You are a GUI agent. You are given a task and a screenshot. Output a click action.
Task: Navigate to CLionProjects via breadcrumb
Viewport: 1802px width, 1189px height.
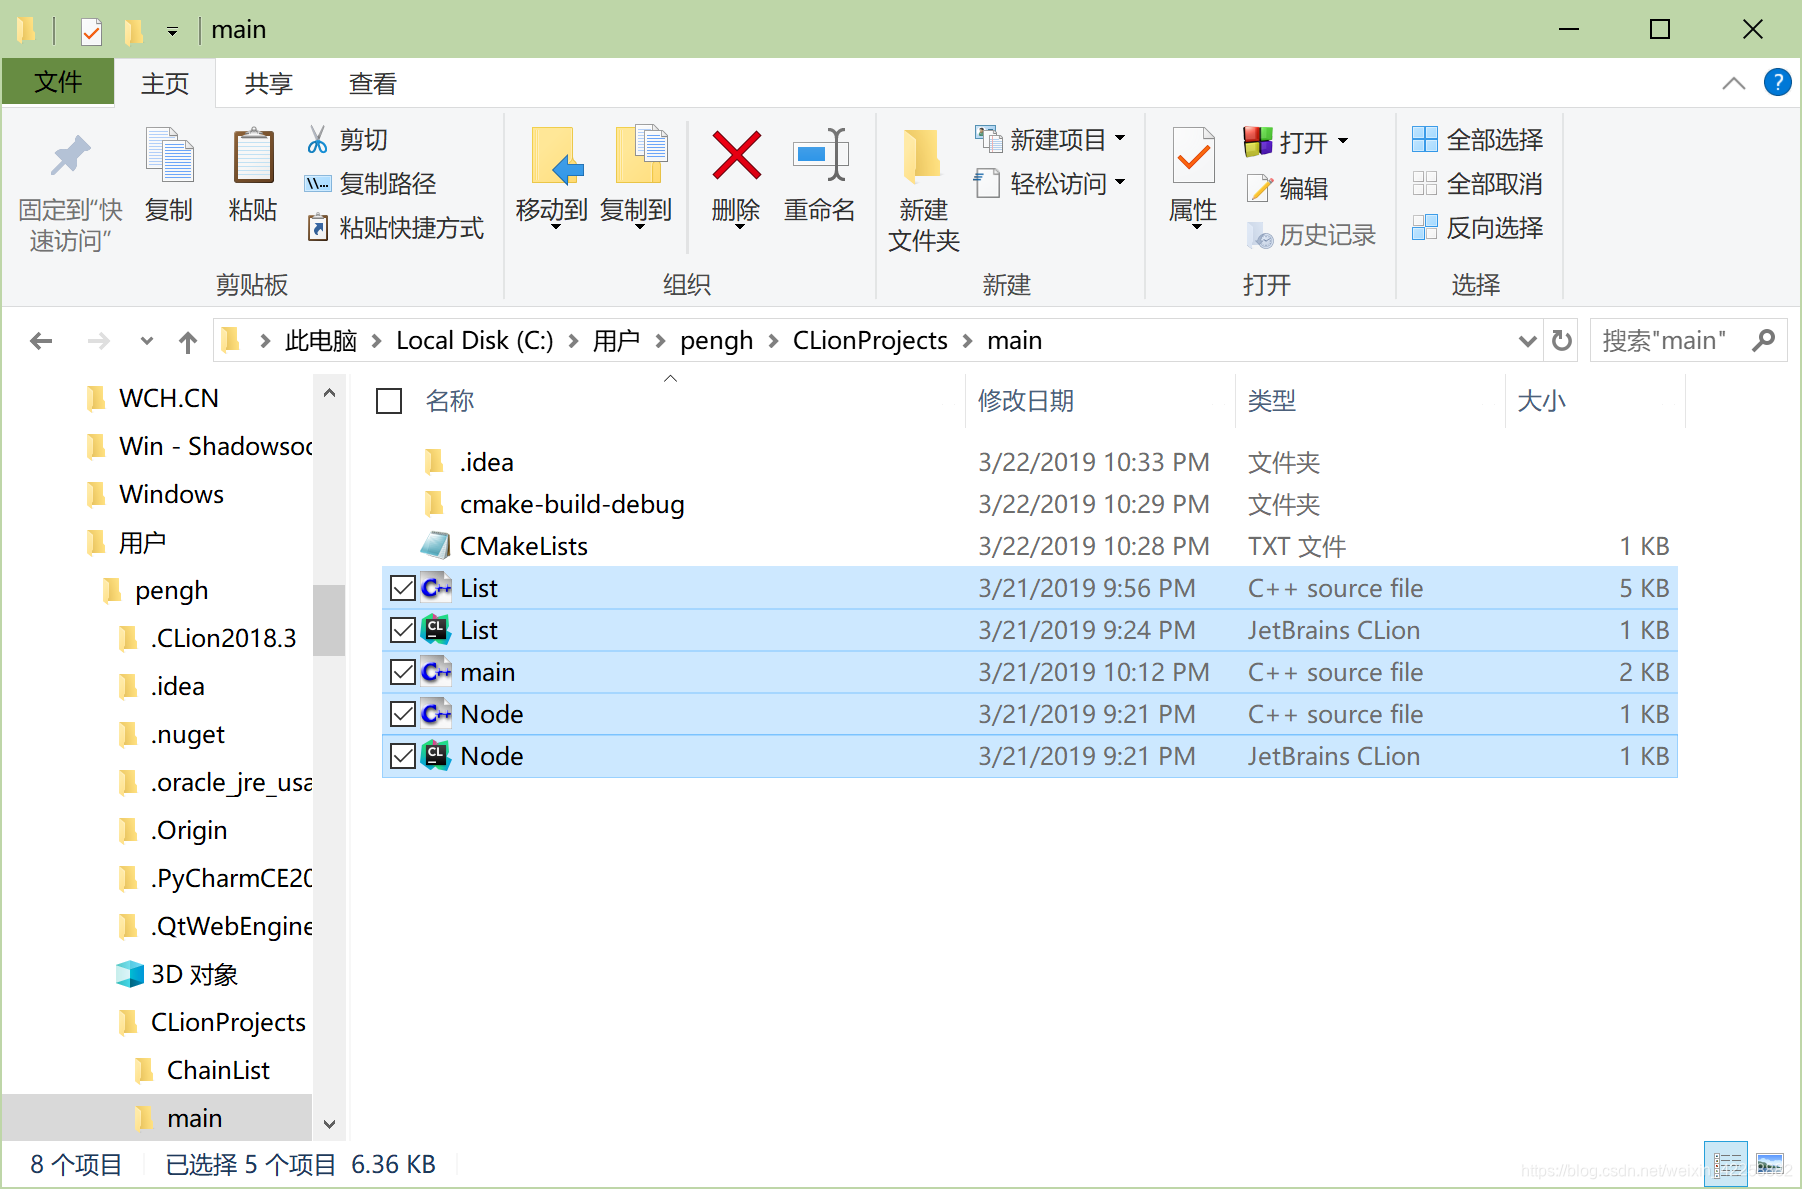tap(869, 340)
